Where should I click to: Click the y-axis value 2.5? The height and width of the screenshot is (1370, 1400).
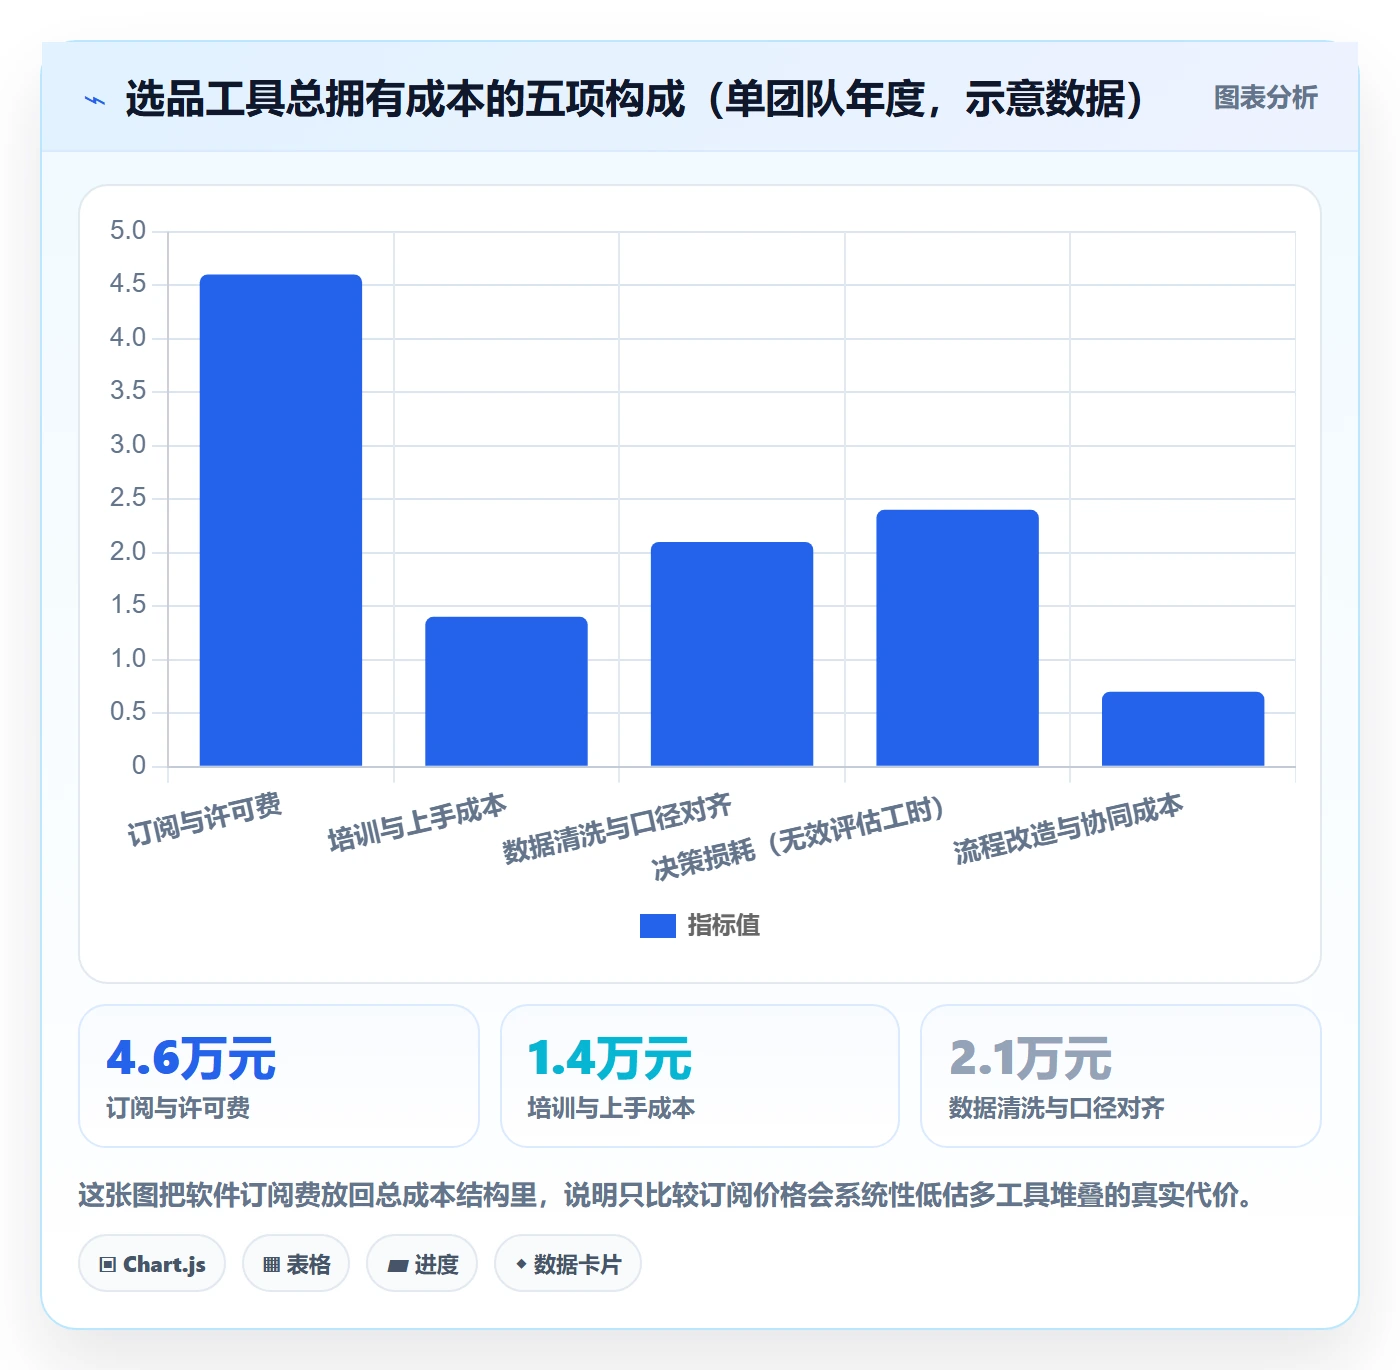pyautogui.click(x=128, y=498)
